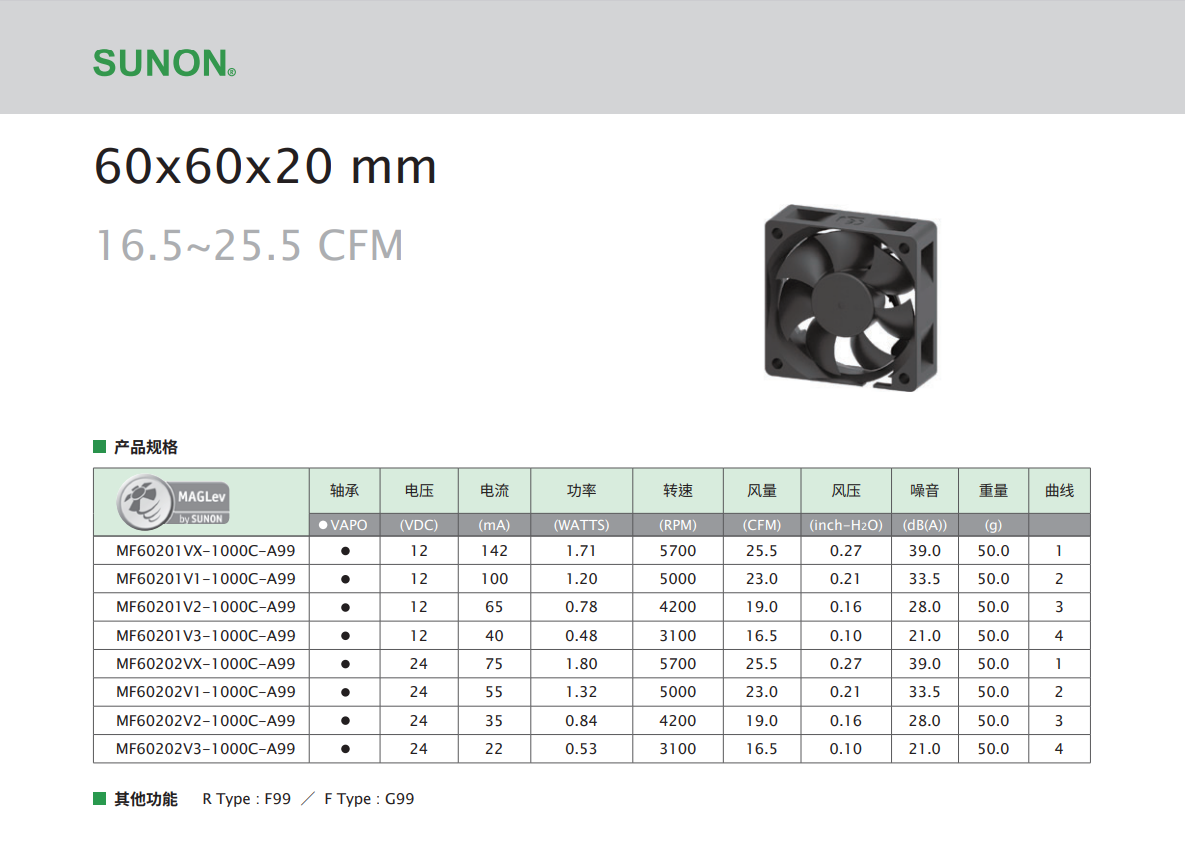The height and width of the screenshot is (860, 1185).
Task: Select model MF60202VX-1000C-A99
Action: click(206, 664)
